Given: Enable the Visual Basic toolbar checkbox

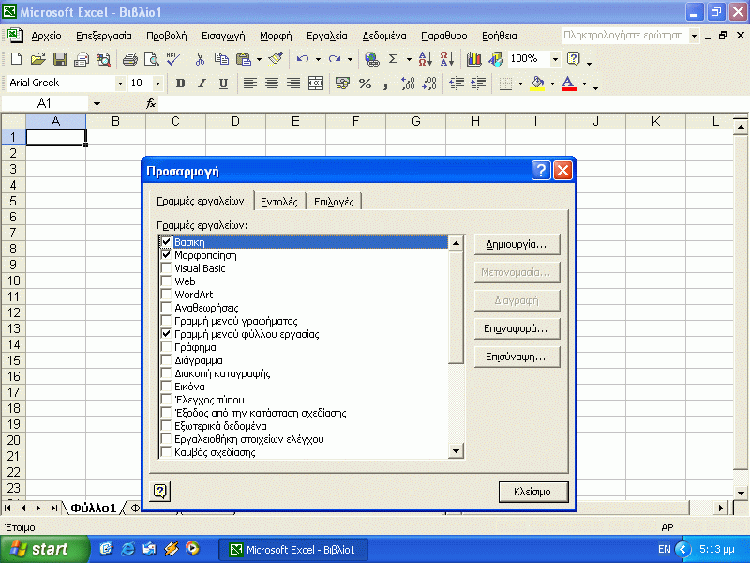Looking at the screenshot, I should (166, 268).
